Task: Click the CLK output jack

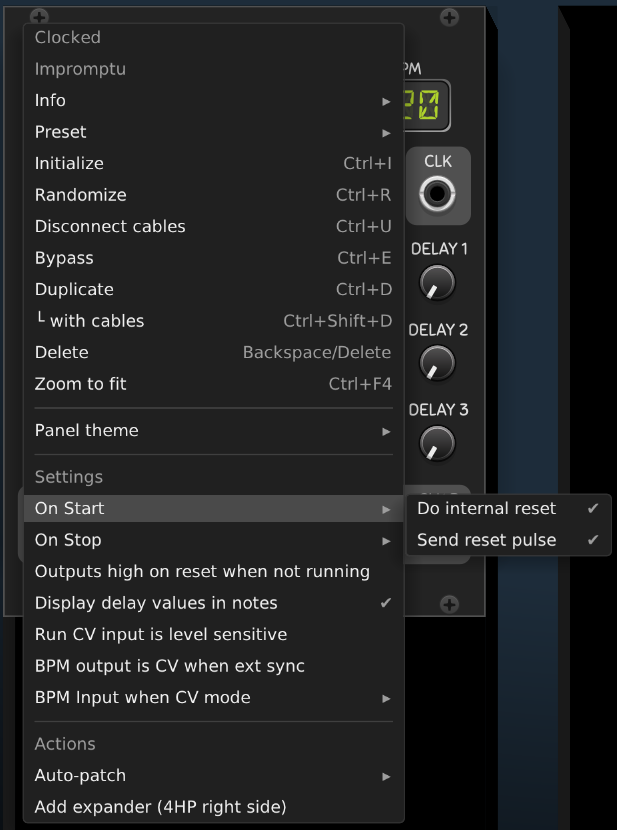Action: [x=437, y=194]
